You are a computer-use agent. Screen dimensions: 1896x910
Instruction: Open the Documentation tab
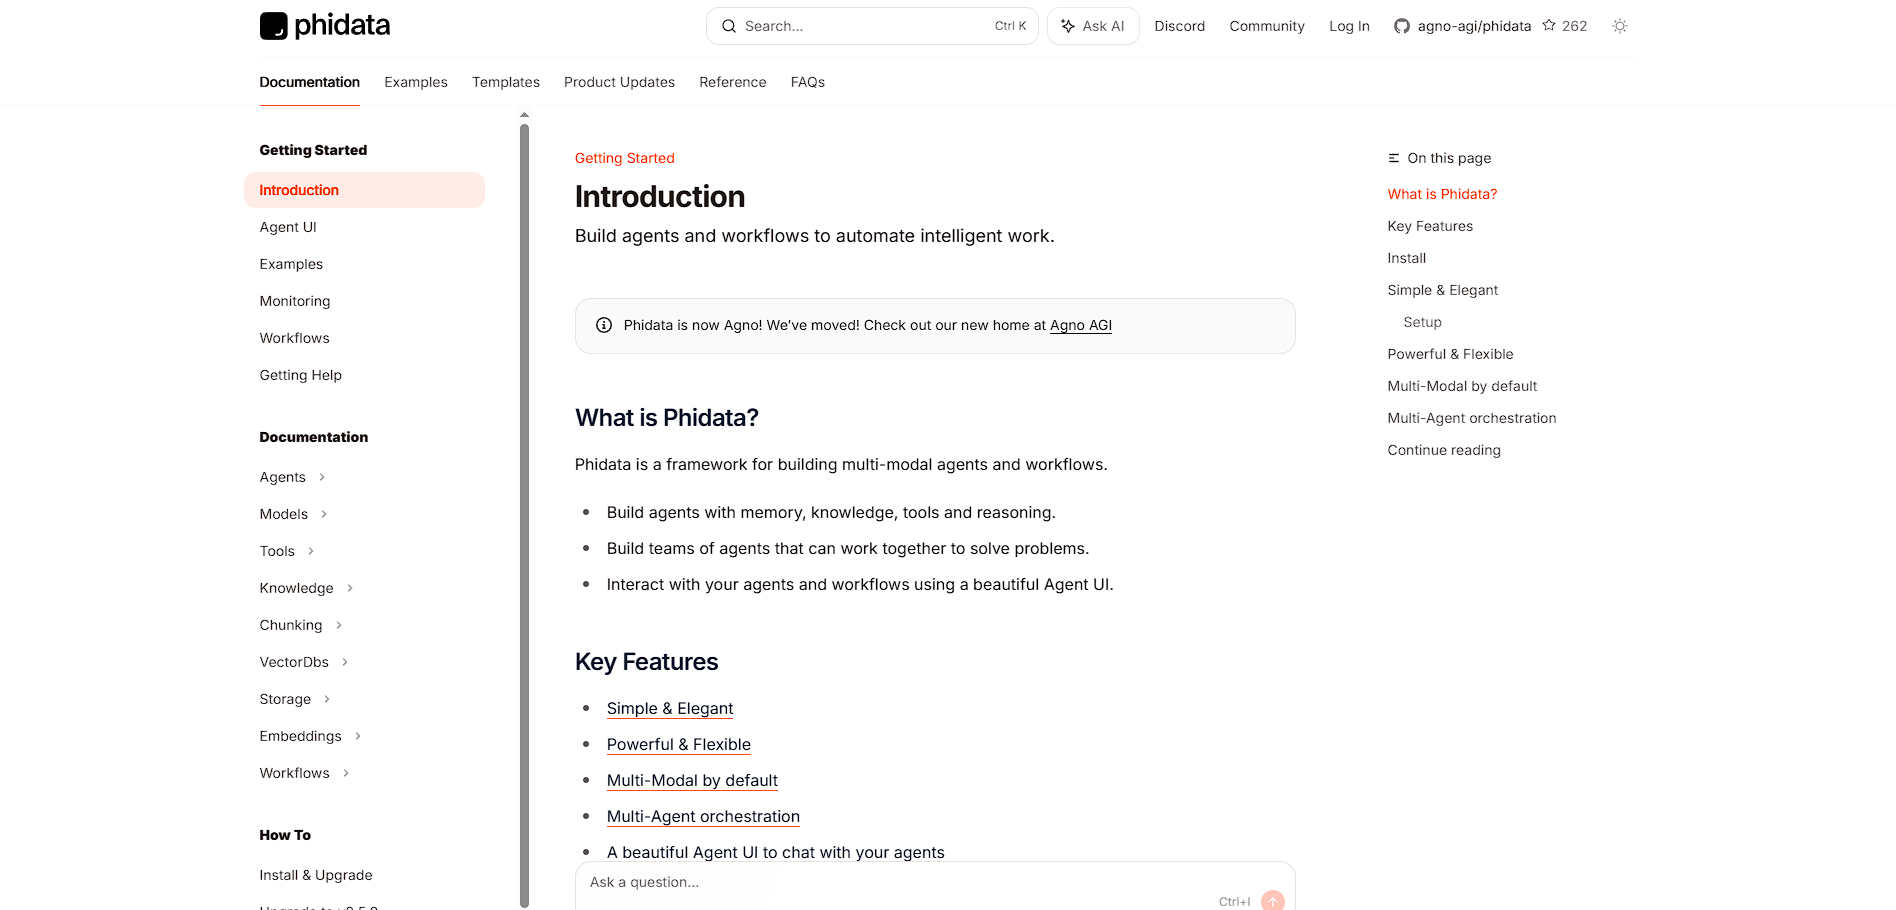click(310, 82)
